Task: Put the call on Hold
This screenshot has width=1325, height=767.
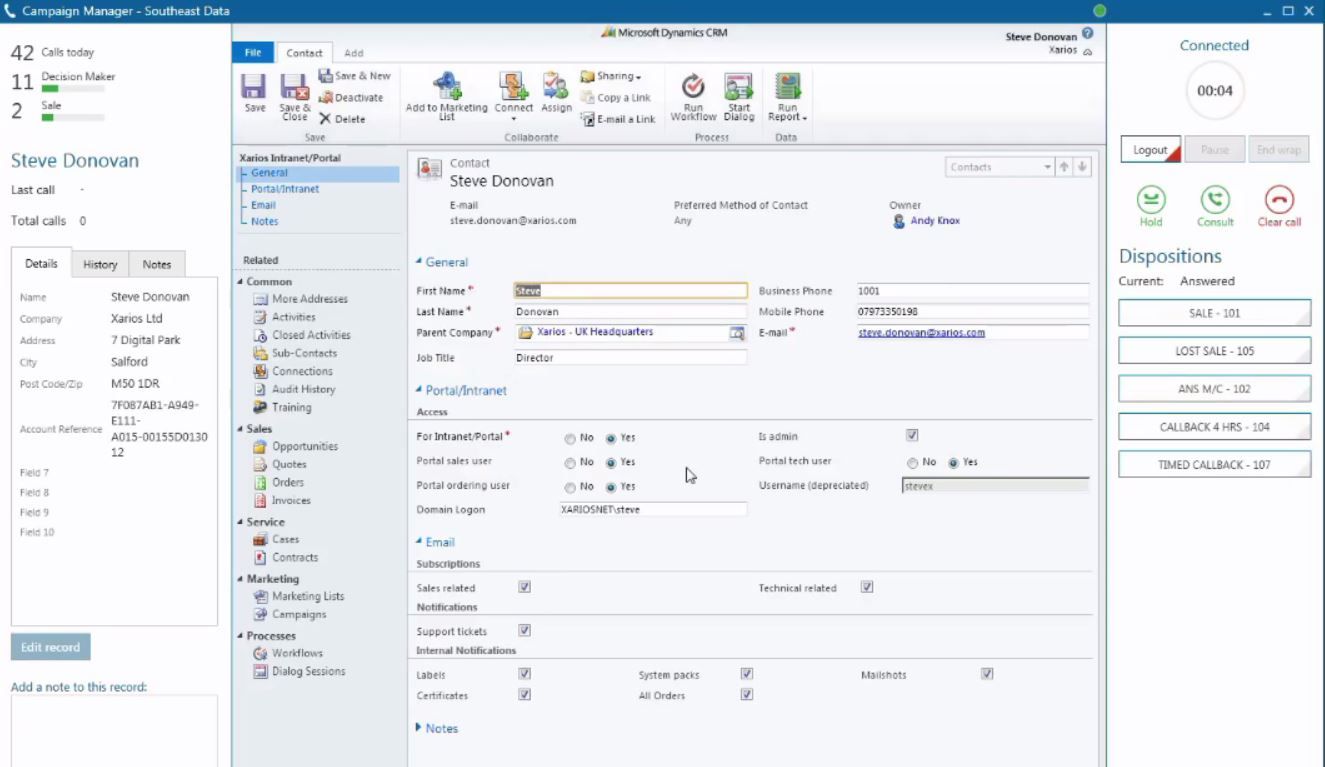Action: coord(1150,198)
